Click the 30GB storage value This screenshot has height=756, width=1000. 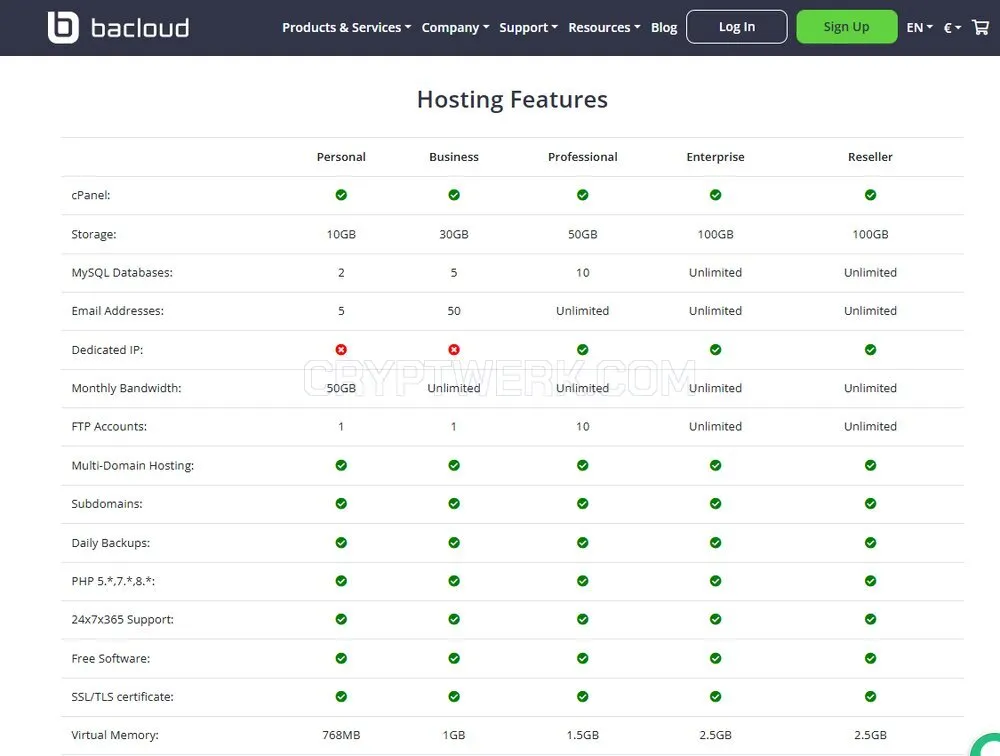click(453, 234)
